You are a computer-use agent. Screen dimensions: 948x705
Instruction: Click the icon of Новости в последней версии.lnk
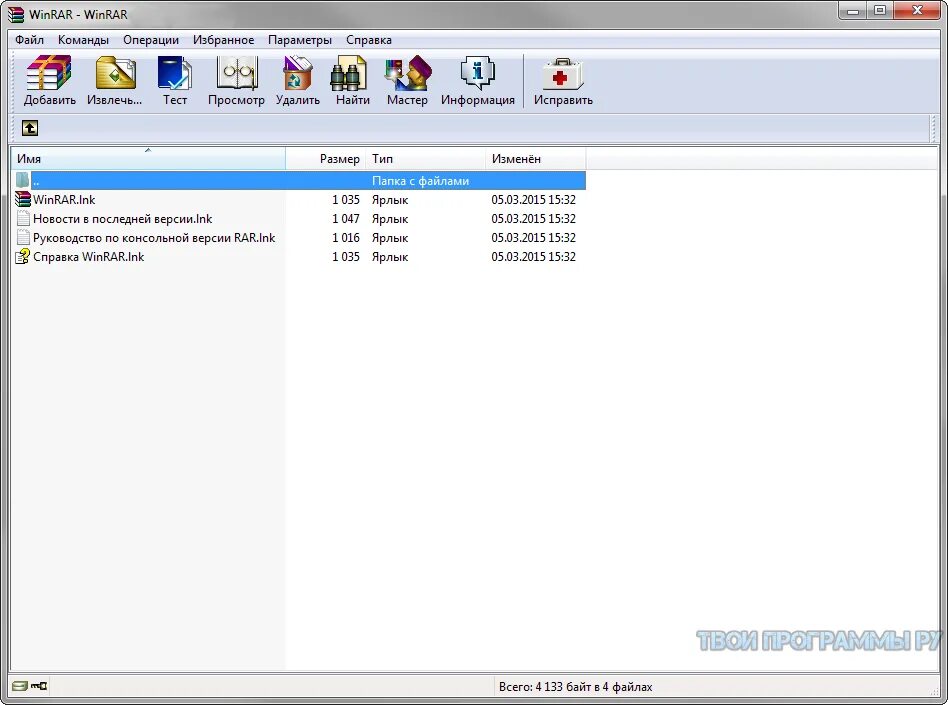(x=23, y=218)
